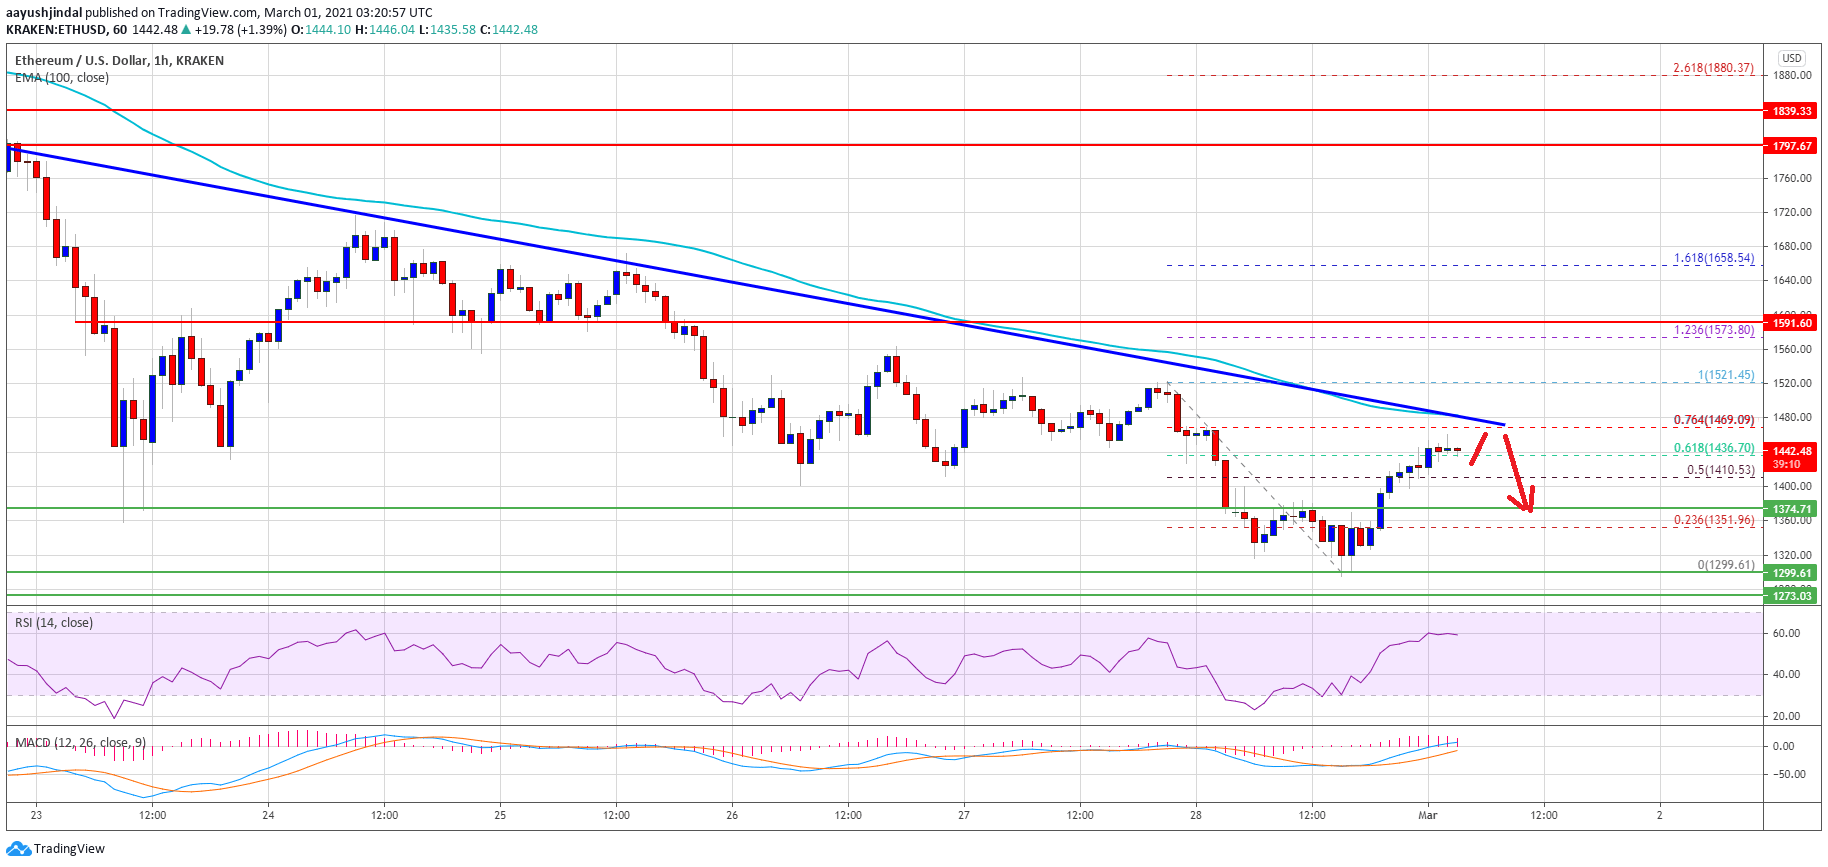This screenshot has height=867, width=1828.
Task: Click the 0.618(1436.70) Fibonacci level label
Action: (1713, 449)
